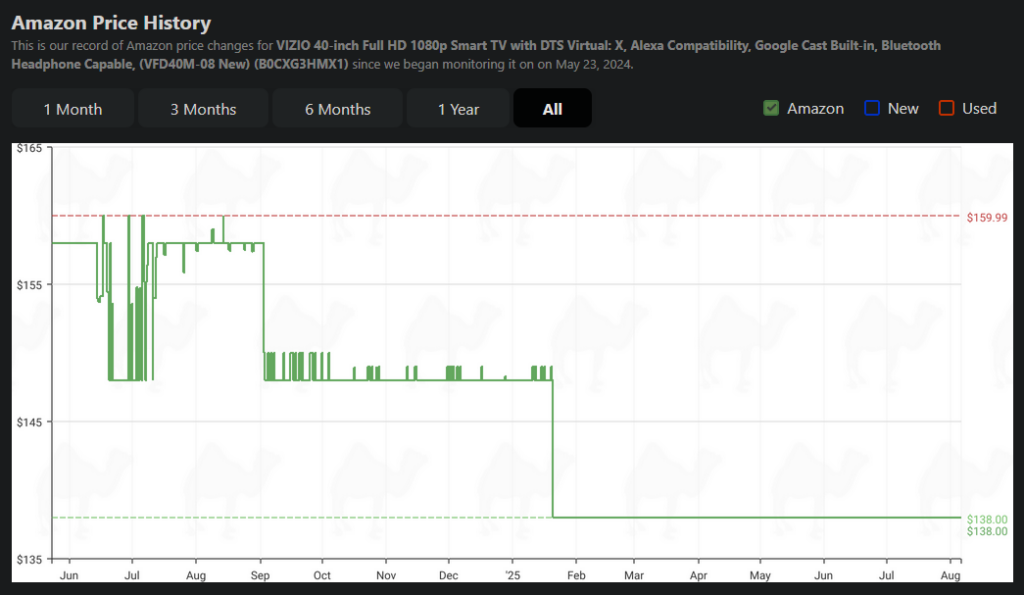
Task: Switch to the 3 Months view
Action: 203,108
